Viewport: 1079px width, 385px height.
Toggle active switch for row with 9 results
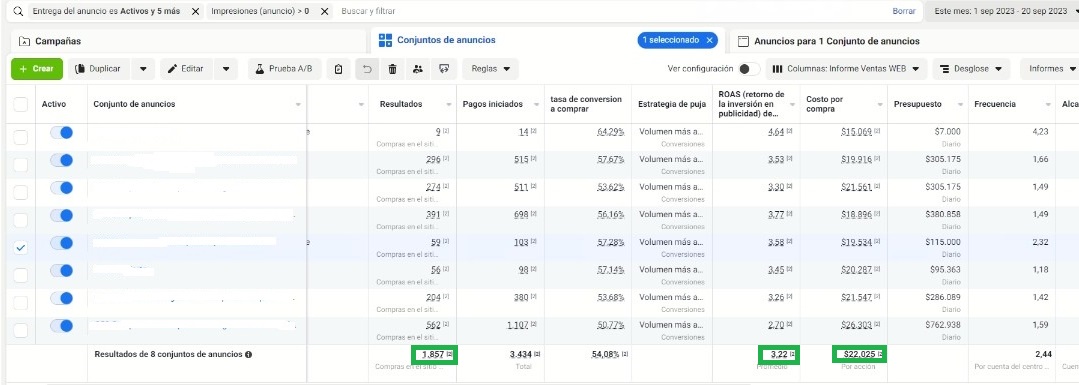(61, 133)
